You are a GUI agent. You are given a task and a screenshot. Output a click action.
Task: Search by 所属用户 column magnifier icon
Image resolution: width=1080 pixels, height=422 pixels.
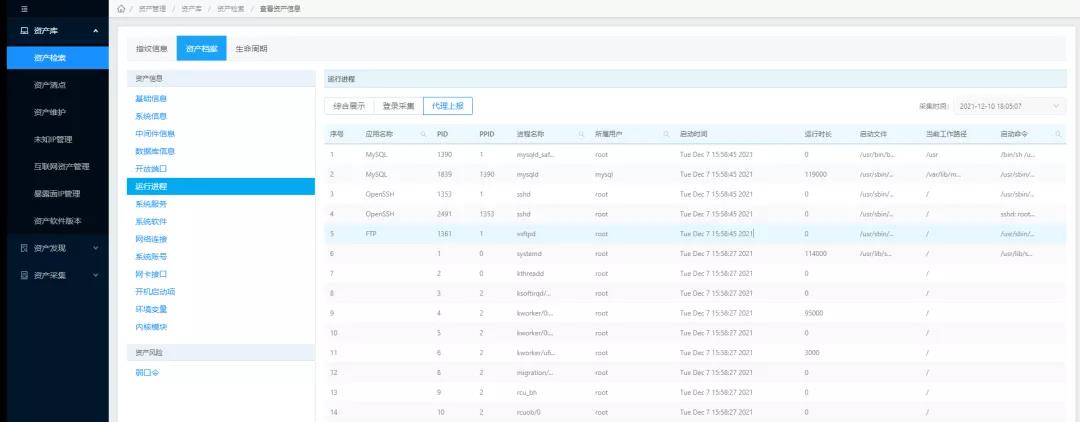point(666,134)
